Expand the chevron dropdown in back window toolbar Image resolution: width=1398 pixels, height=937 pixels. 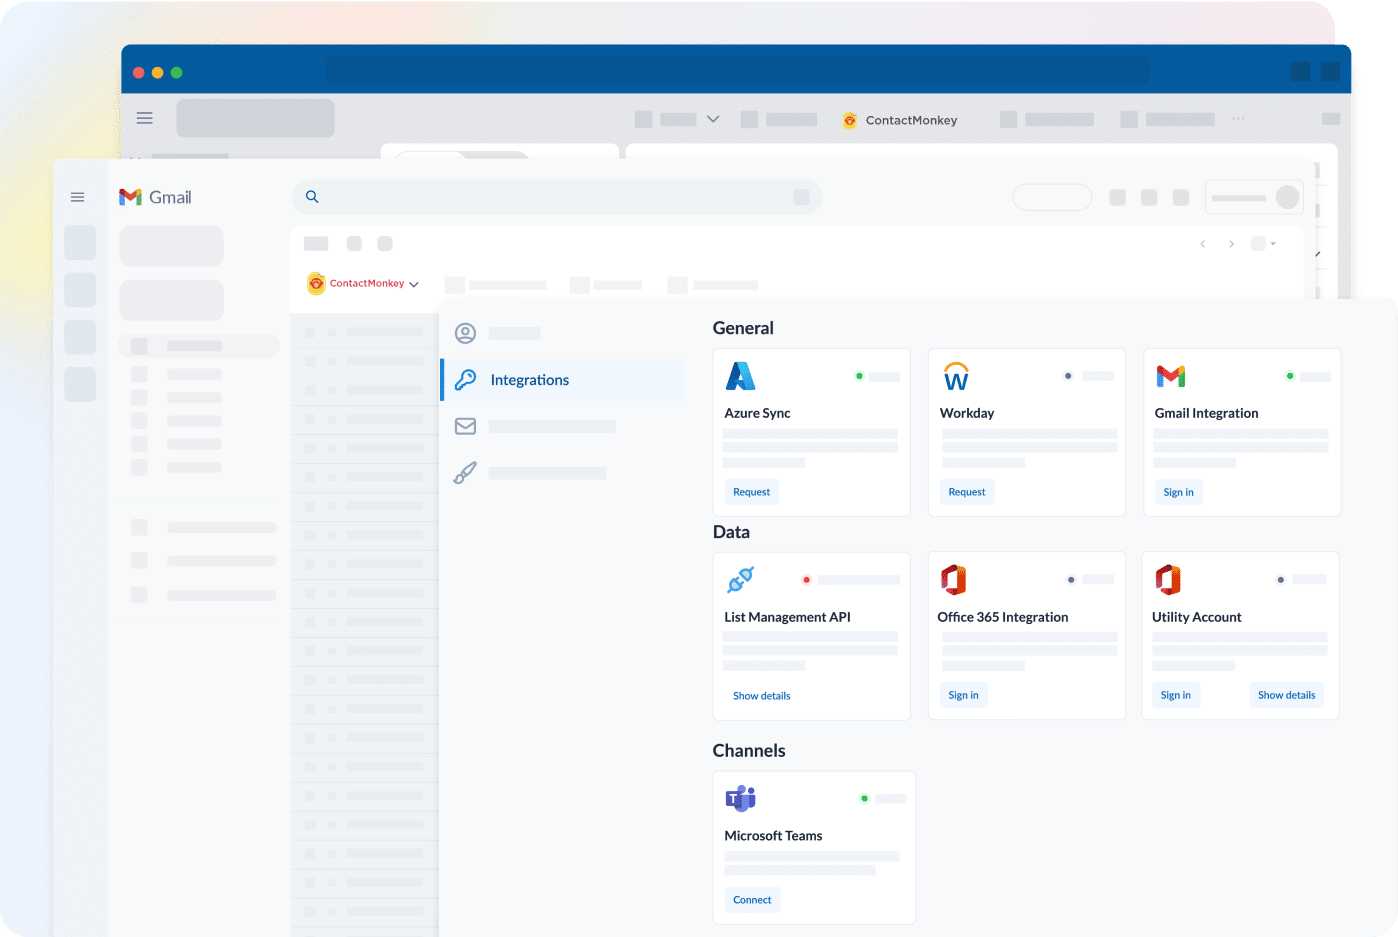tap(713, 119)
